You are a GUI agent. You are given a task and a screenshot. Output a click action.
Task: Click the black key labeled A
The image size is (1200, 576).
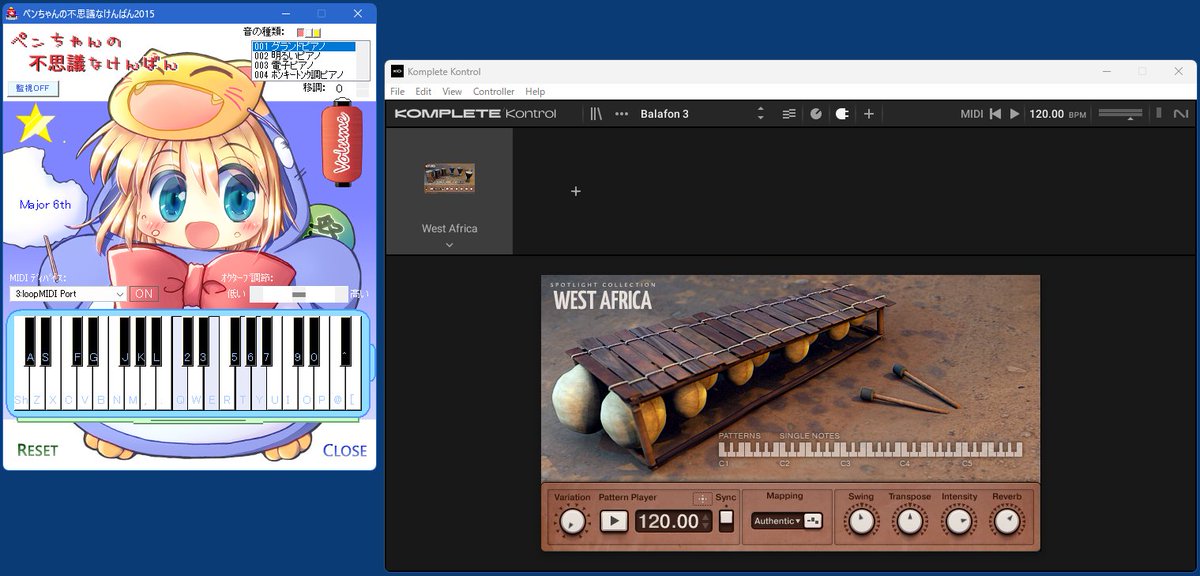point(30,342)
